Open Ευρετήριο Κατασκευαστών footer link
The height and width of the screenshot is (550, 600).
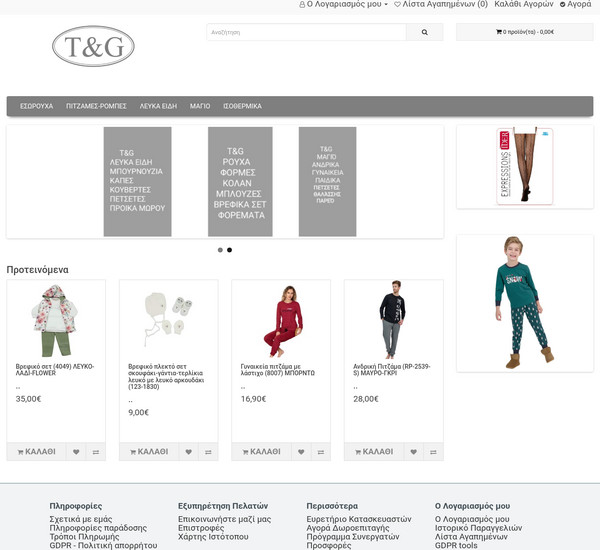pos(359,519)
